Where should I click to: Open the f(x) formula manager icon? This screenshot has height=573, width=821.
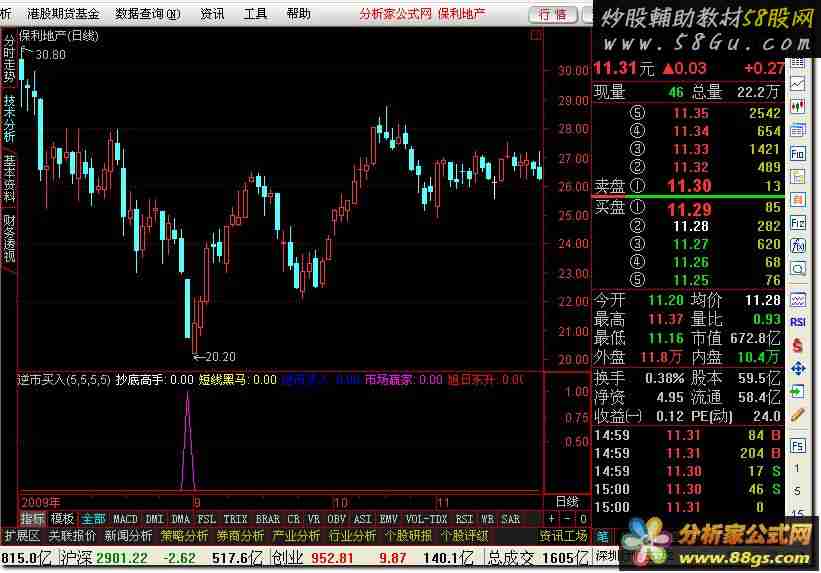click(x=798, y=246)
